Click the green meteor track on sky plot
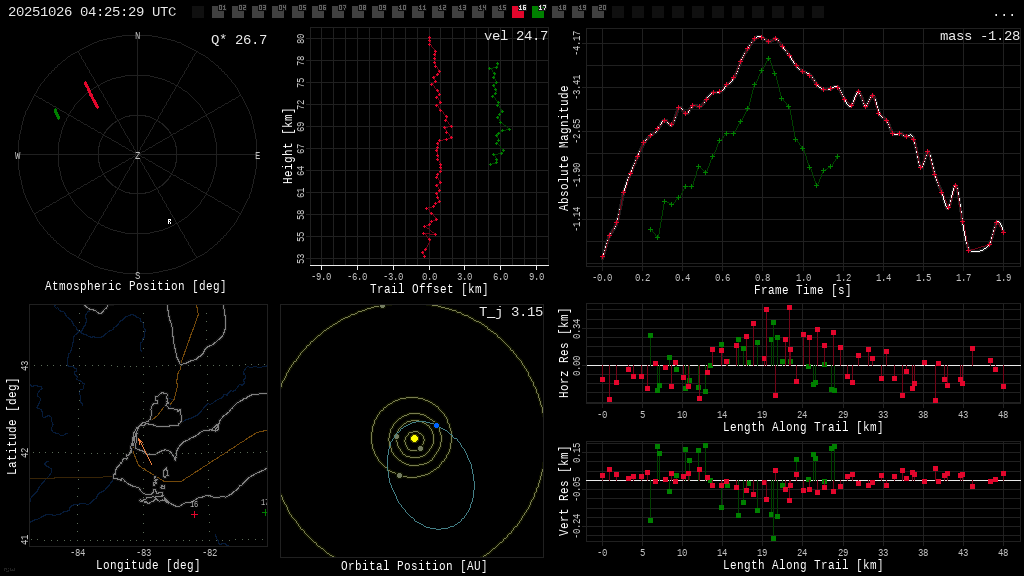The height and width of the screenshot is (576, 1024). click(57, 114)
